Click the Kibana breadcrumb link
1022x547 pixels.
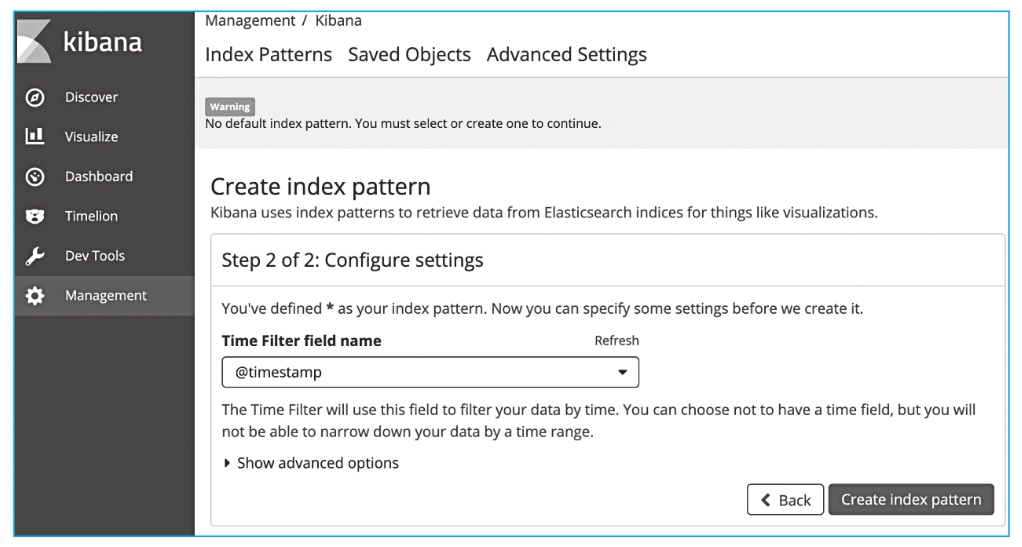pos(338,20)
